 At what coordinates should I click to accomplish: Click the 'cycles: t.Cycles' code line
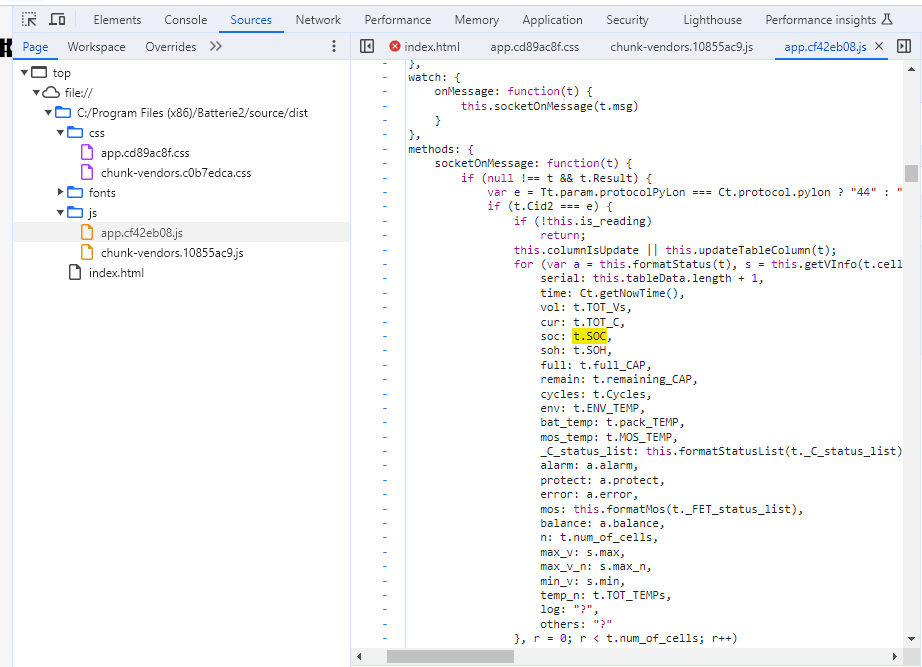pos(596,394)
